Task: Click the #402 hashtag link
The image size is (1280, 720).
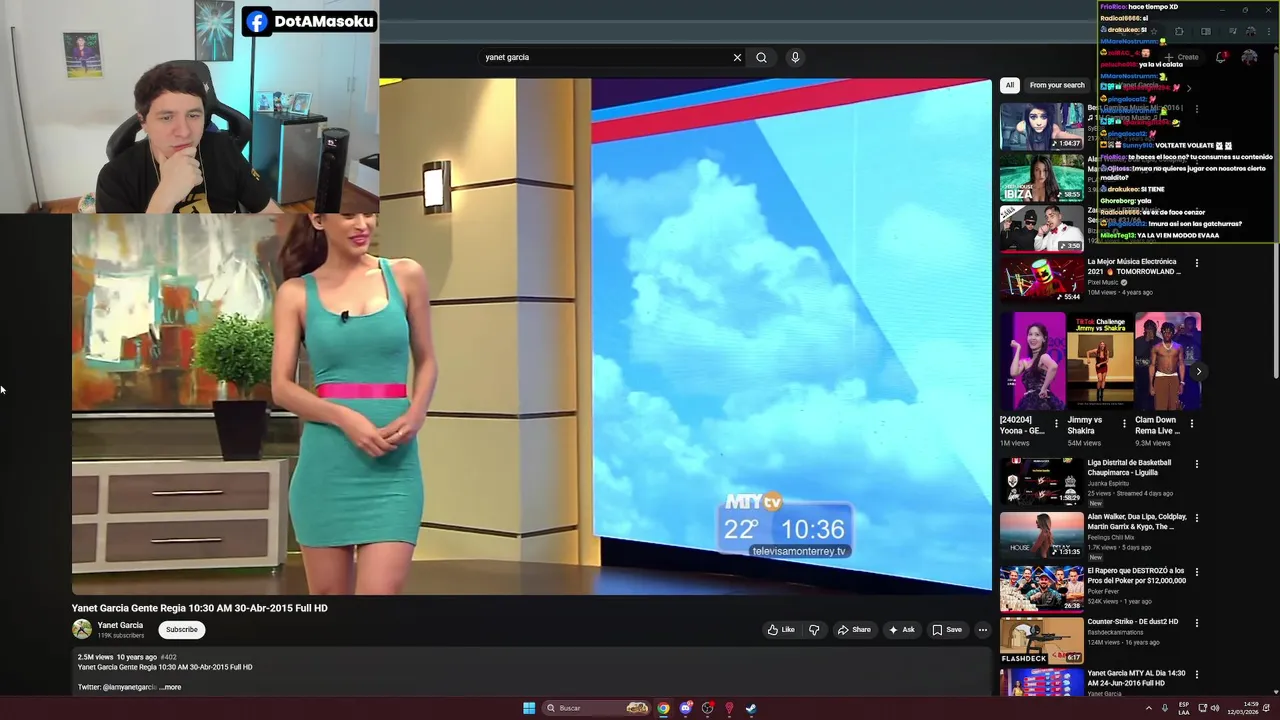Action: coord(168,657)
